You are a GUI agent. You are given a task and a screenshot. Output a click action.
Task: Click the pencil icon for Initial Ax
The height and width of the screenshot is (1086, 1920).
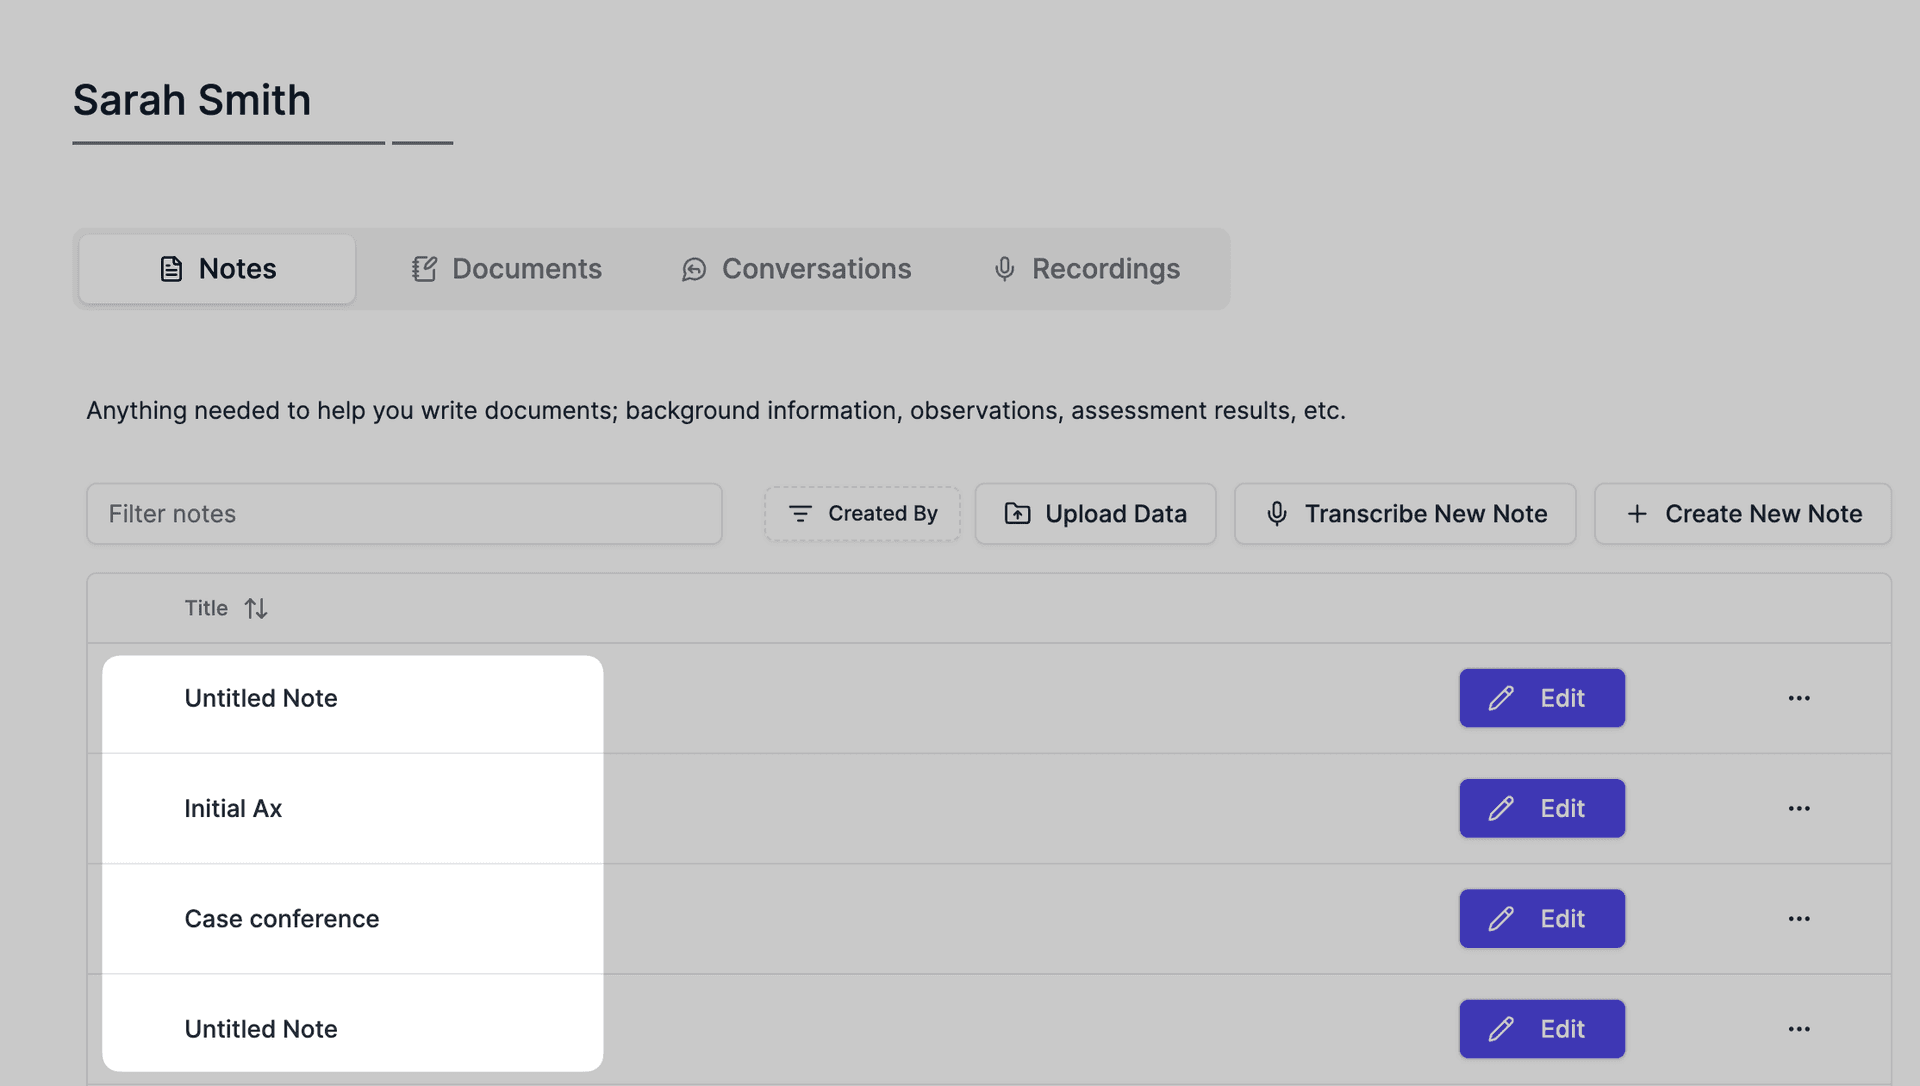pyautogui.click(x=1501, y=808)
